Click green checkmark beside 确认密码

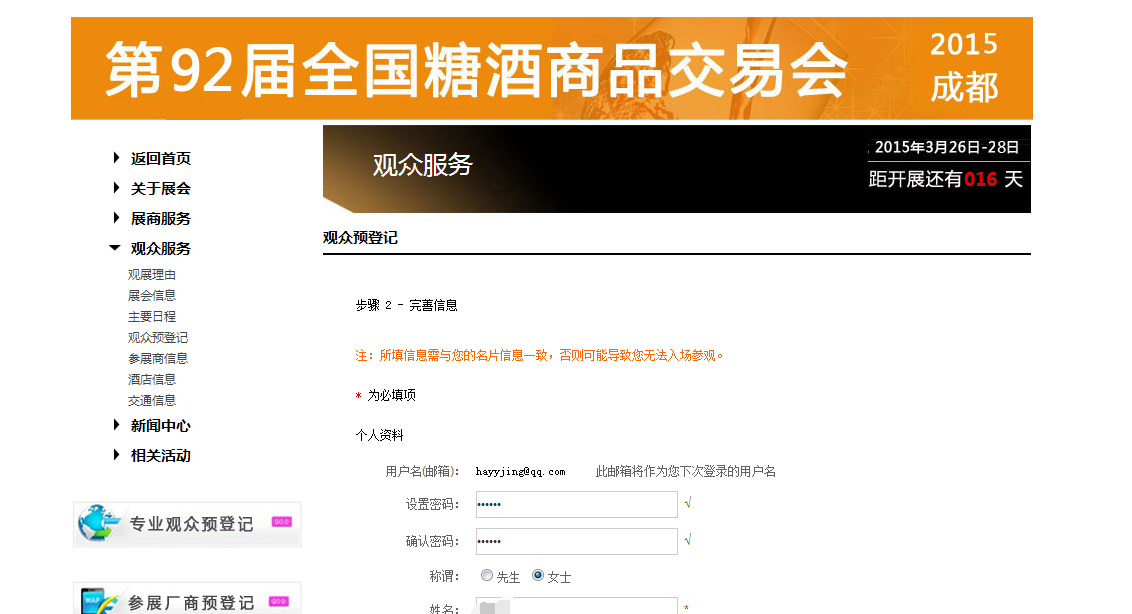[x=688, y=539]
